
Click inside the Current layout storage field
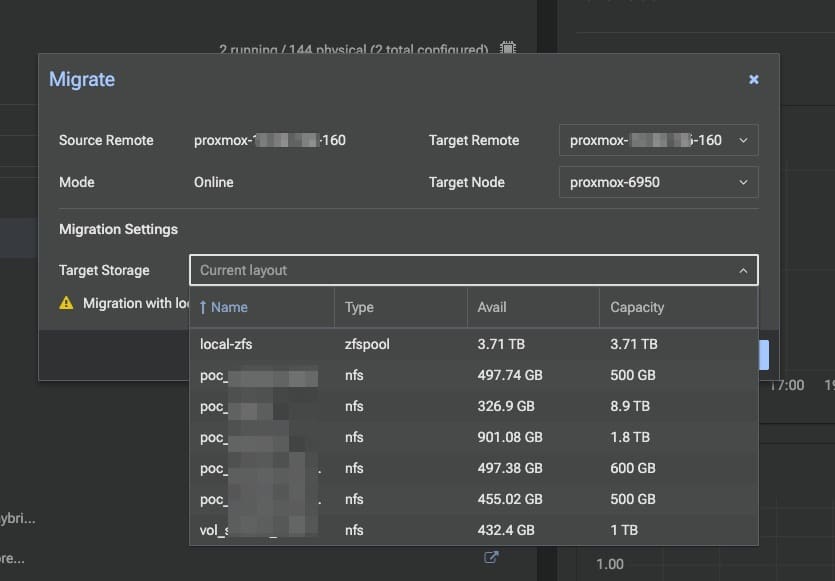pos(400,270)
